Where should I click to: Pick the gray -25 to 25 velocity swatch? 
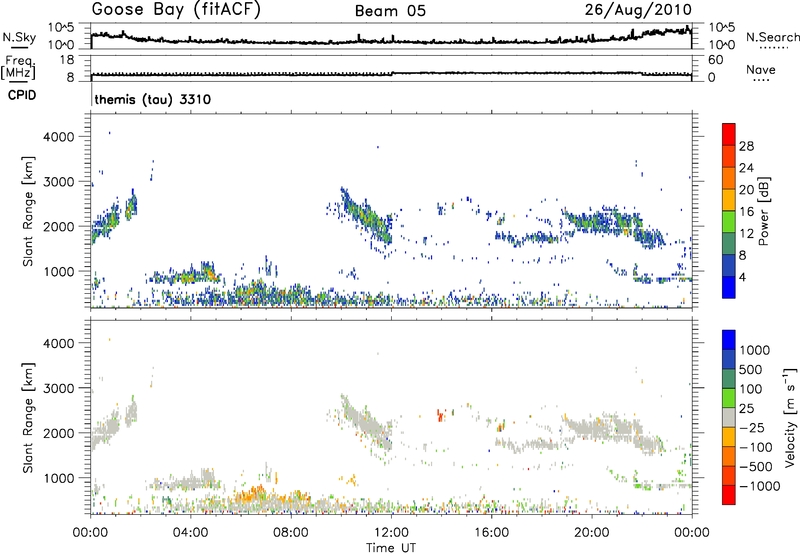point(729,418)
